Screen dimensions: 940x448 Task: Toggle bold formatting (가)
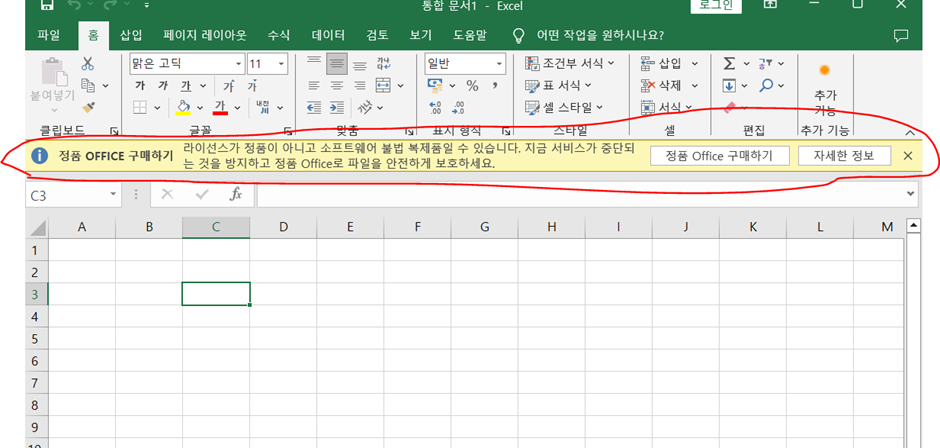click(140, 86)
